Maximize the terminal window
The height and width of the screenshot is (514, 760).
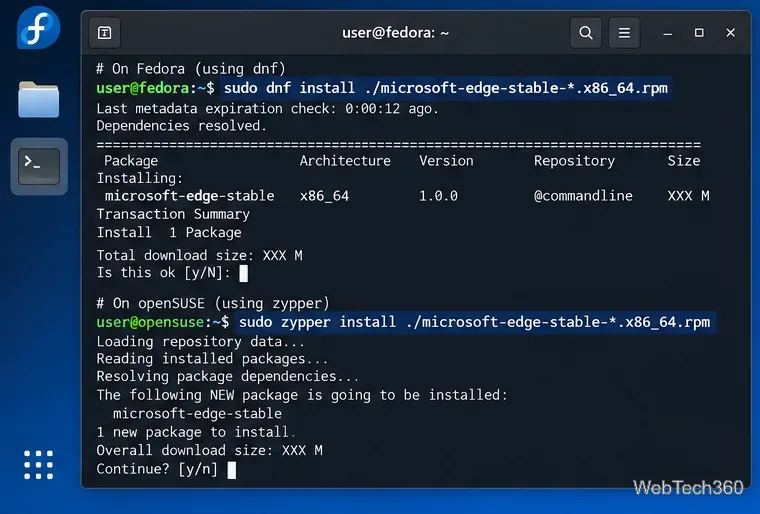click(699, 32)
